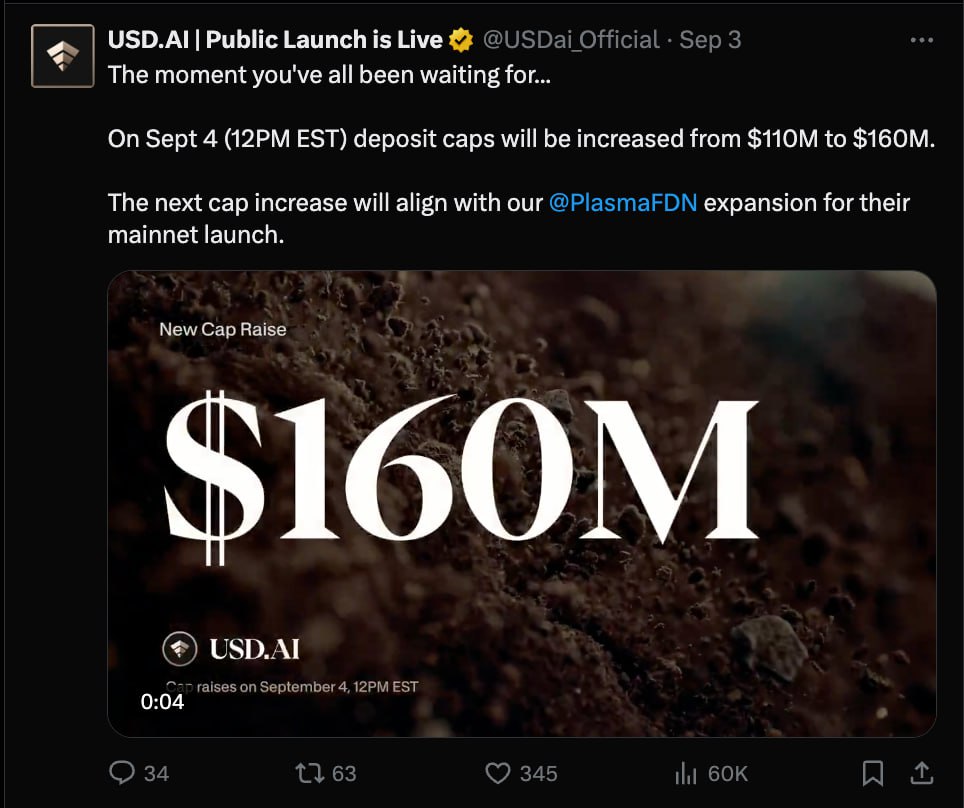Open the @PlasmaFDN mention link
Image resolution: width=964 pixels, height=808 pixels.
coord(623,202)
